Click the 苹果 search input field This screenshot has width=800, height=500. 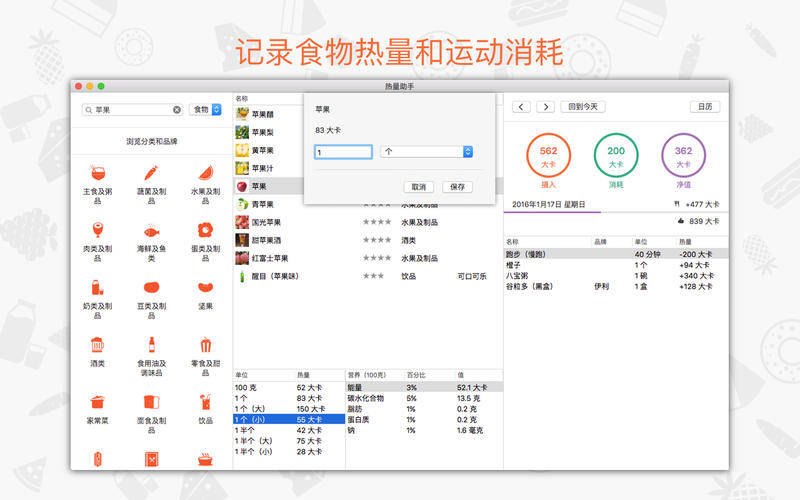pyautogui.click(x=132, y=110)
